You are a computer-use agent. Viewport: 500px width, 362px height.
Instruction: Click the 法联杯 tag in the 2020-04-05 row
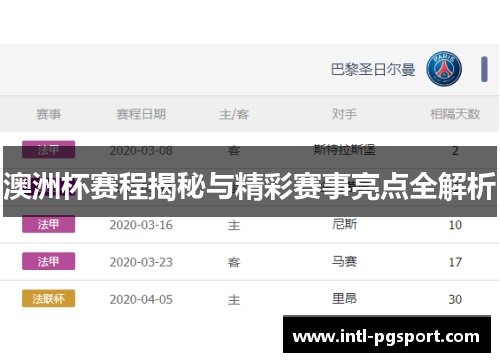pos(49,299)
